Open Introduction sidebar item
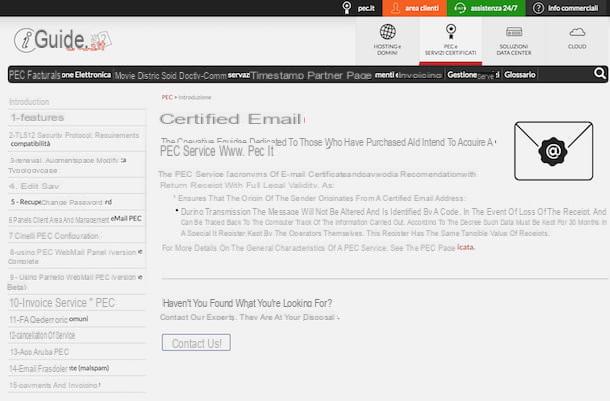Screen dimensions: 610x401 coord(29,102)
